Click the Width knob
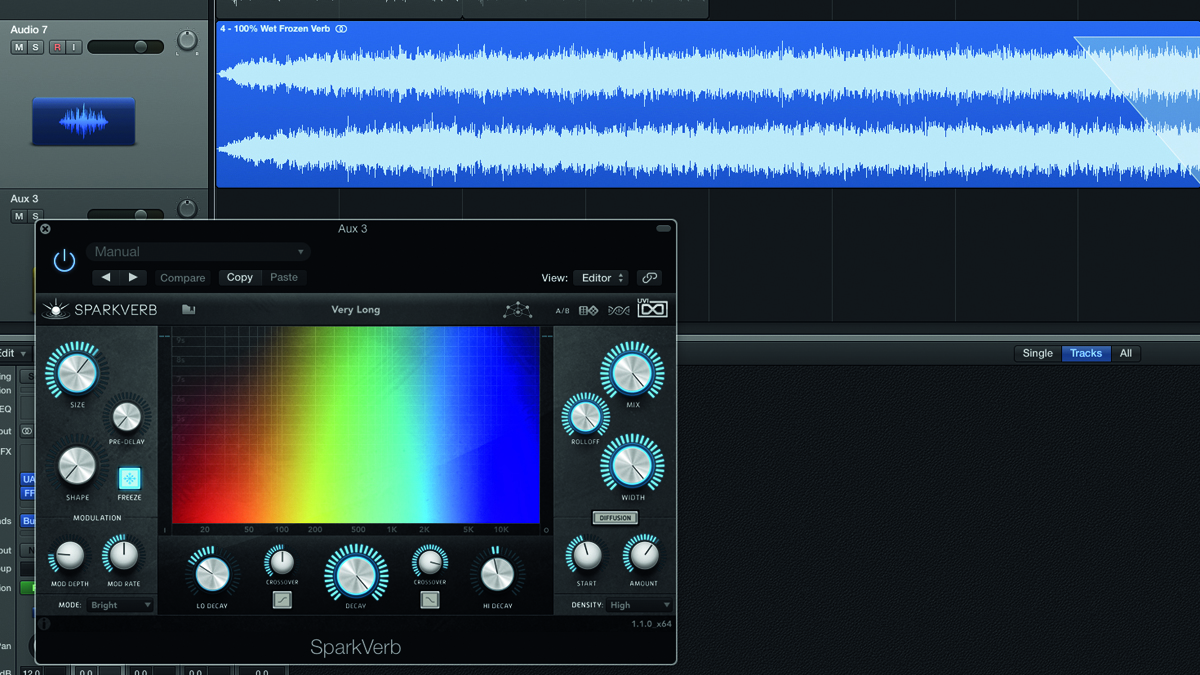1200x675 pixels. tap(632, 465)
